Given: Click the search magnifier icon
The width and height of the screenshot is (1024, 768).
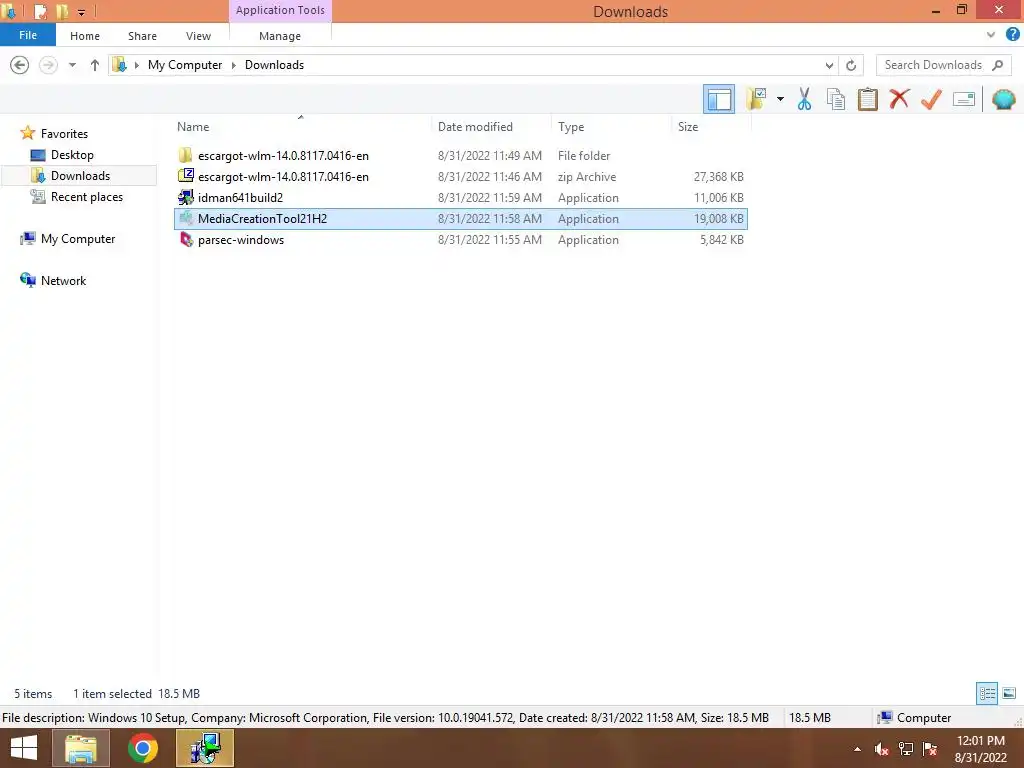Looking at the screenshot, I should (x=997, y=65).
